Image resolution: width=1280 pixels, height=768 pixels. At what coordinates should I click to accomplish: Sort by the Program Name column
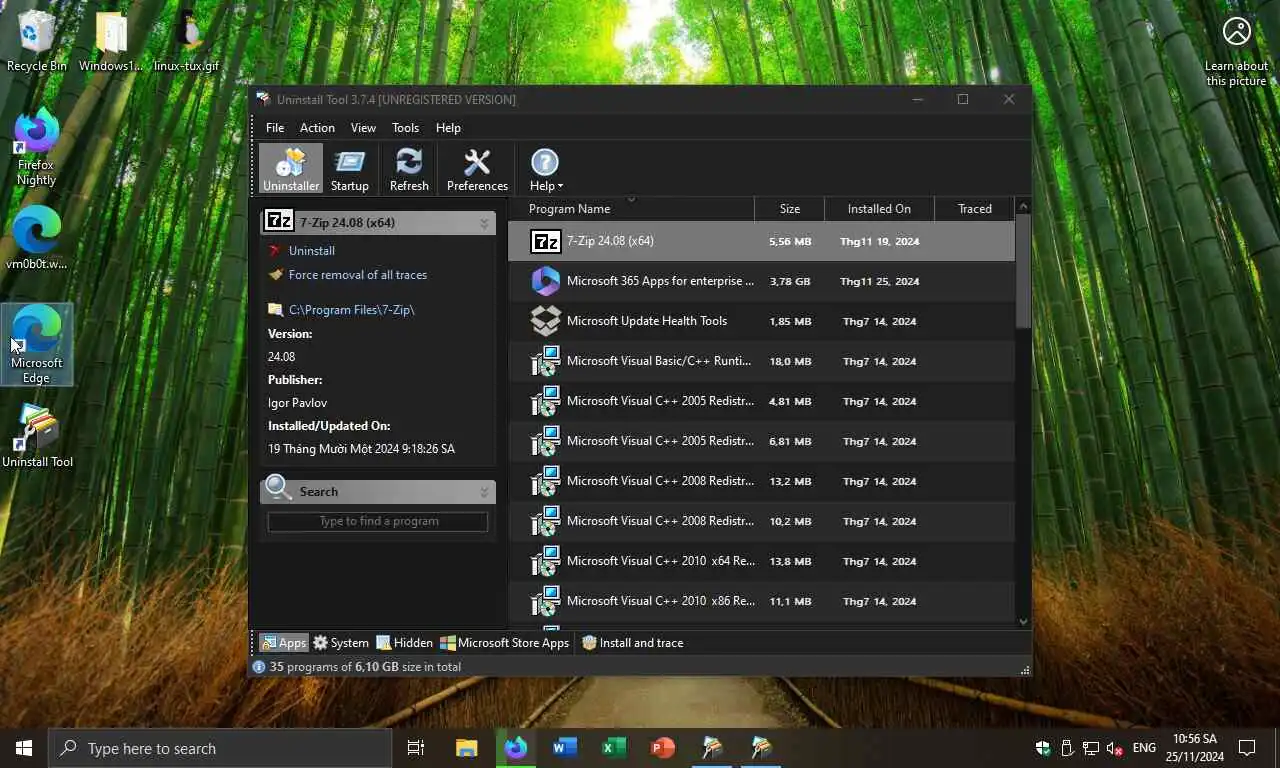point(631,209)
